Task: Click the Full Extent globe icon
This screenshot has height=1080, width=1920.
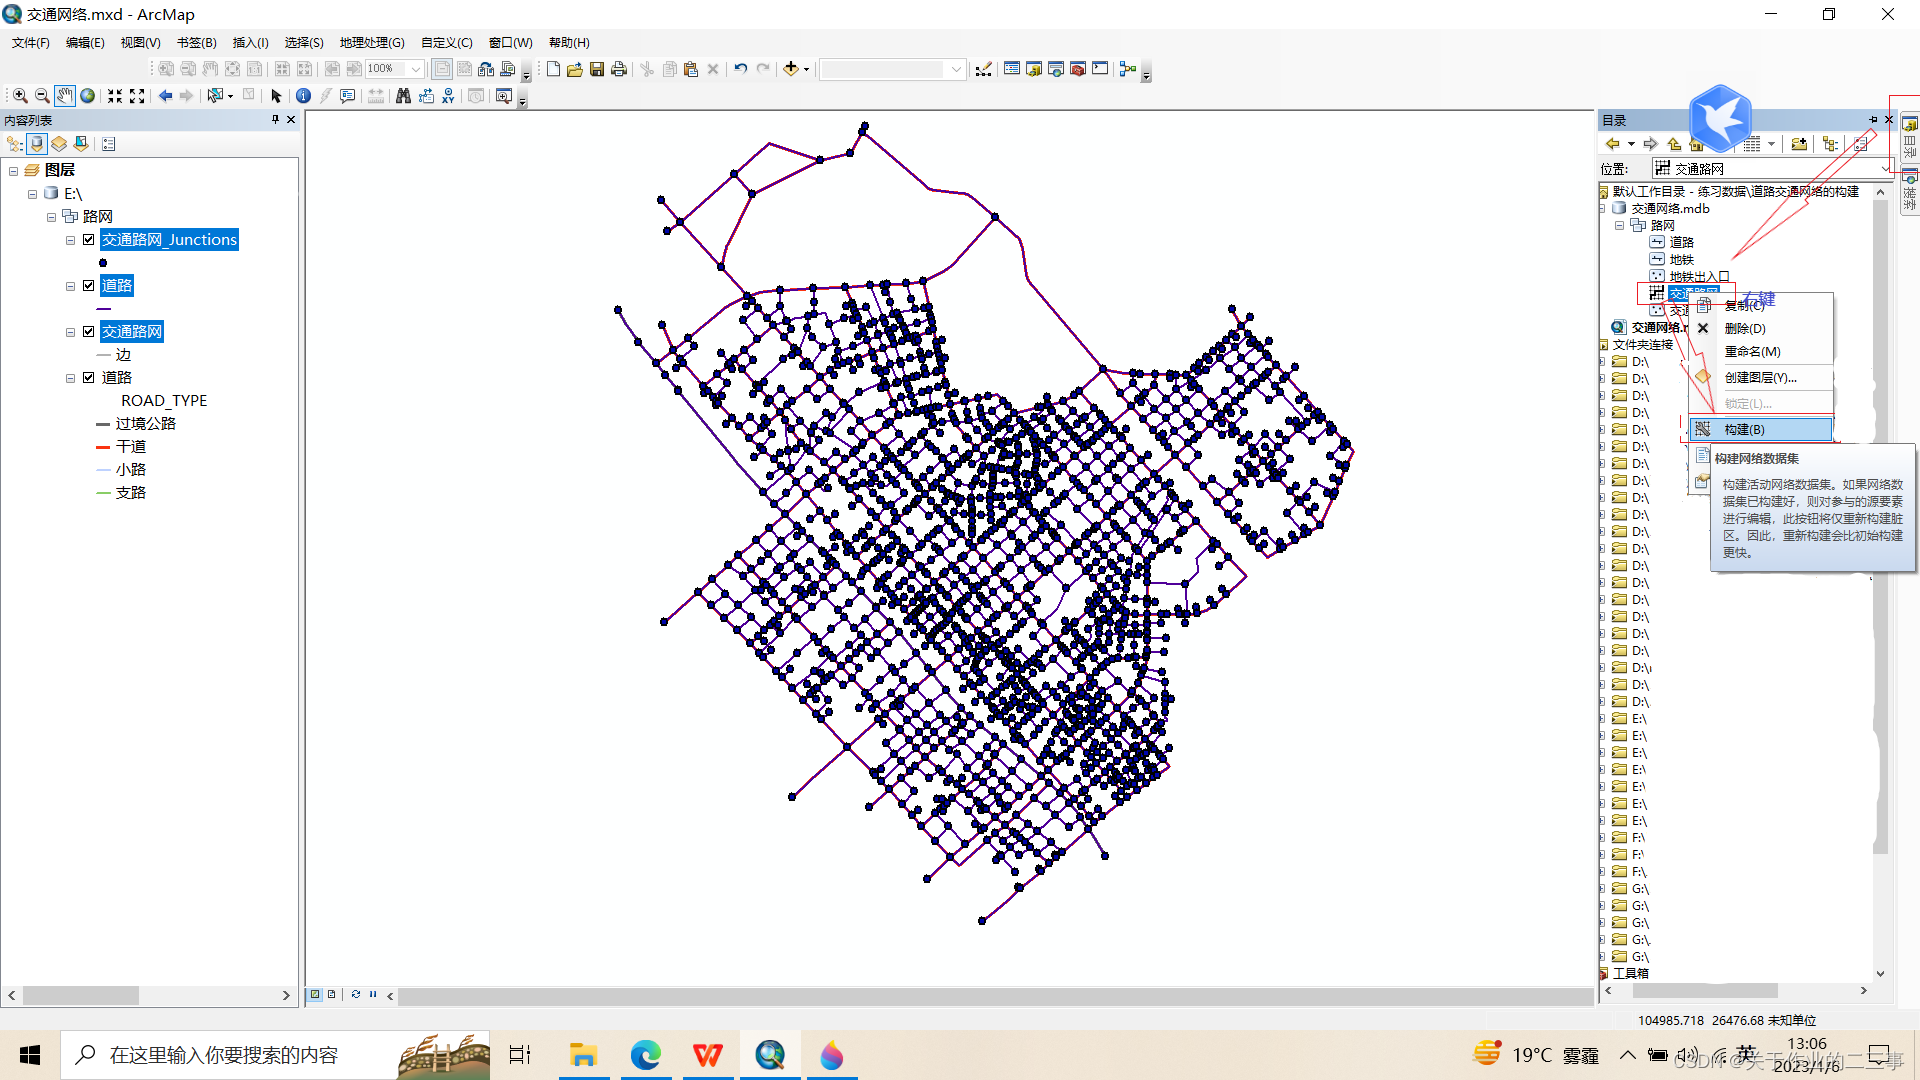Action: 88,96
